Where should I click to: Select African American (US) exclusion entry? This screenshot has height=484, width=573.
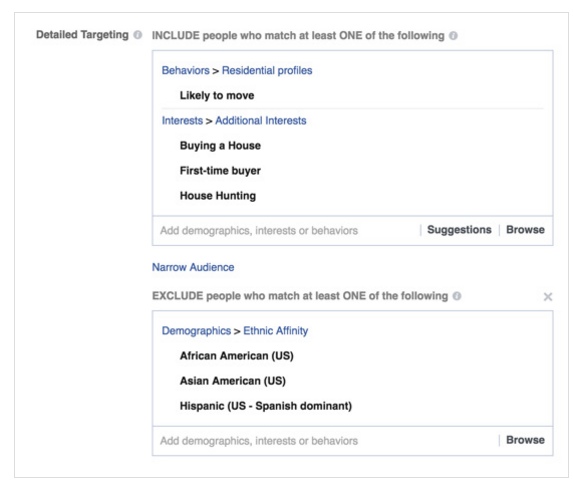coord(236,356)
